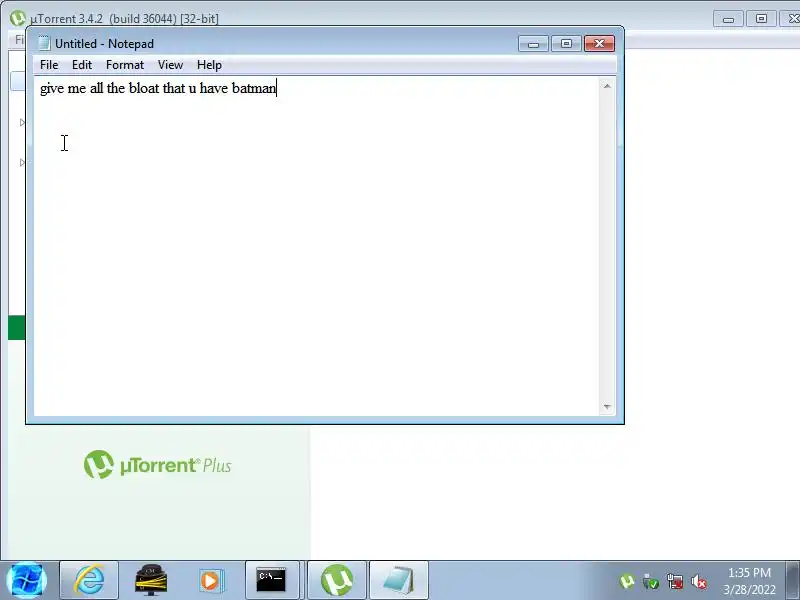Switch to uTorrent from the taskbar
This screenshot has height=600, width=800.
[337, 580]
